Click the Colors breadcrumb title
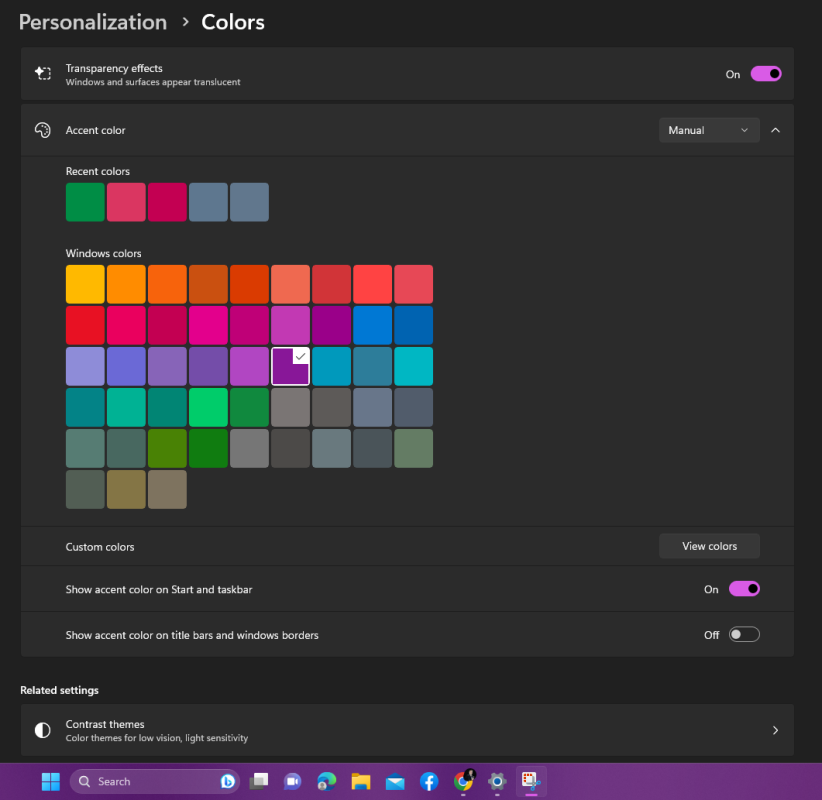The image size is (822, 800). pos(233,22)
